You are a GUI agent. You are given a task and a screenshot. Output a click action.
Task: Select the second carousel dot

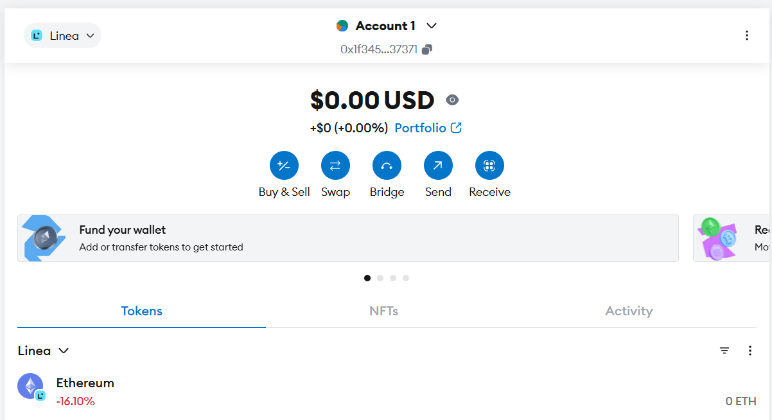point(381,277)
